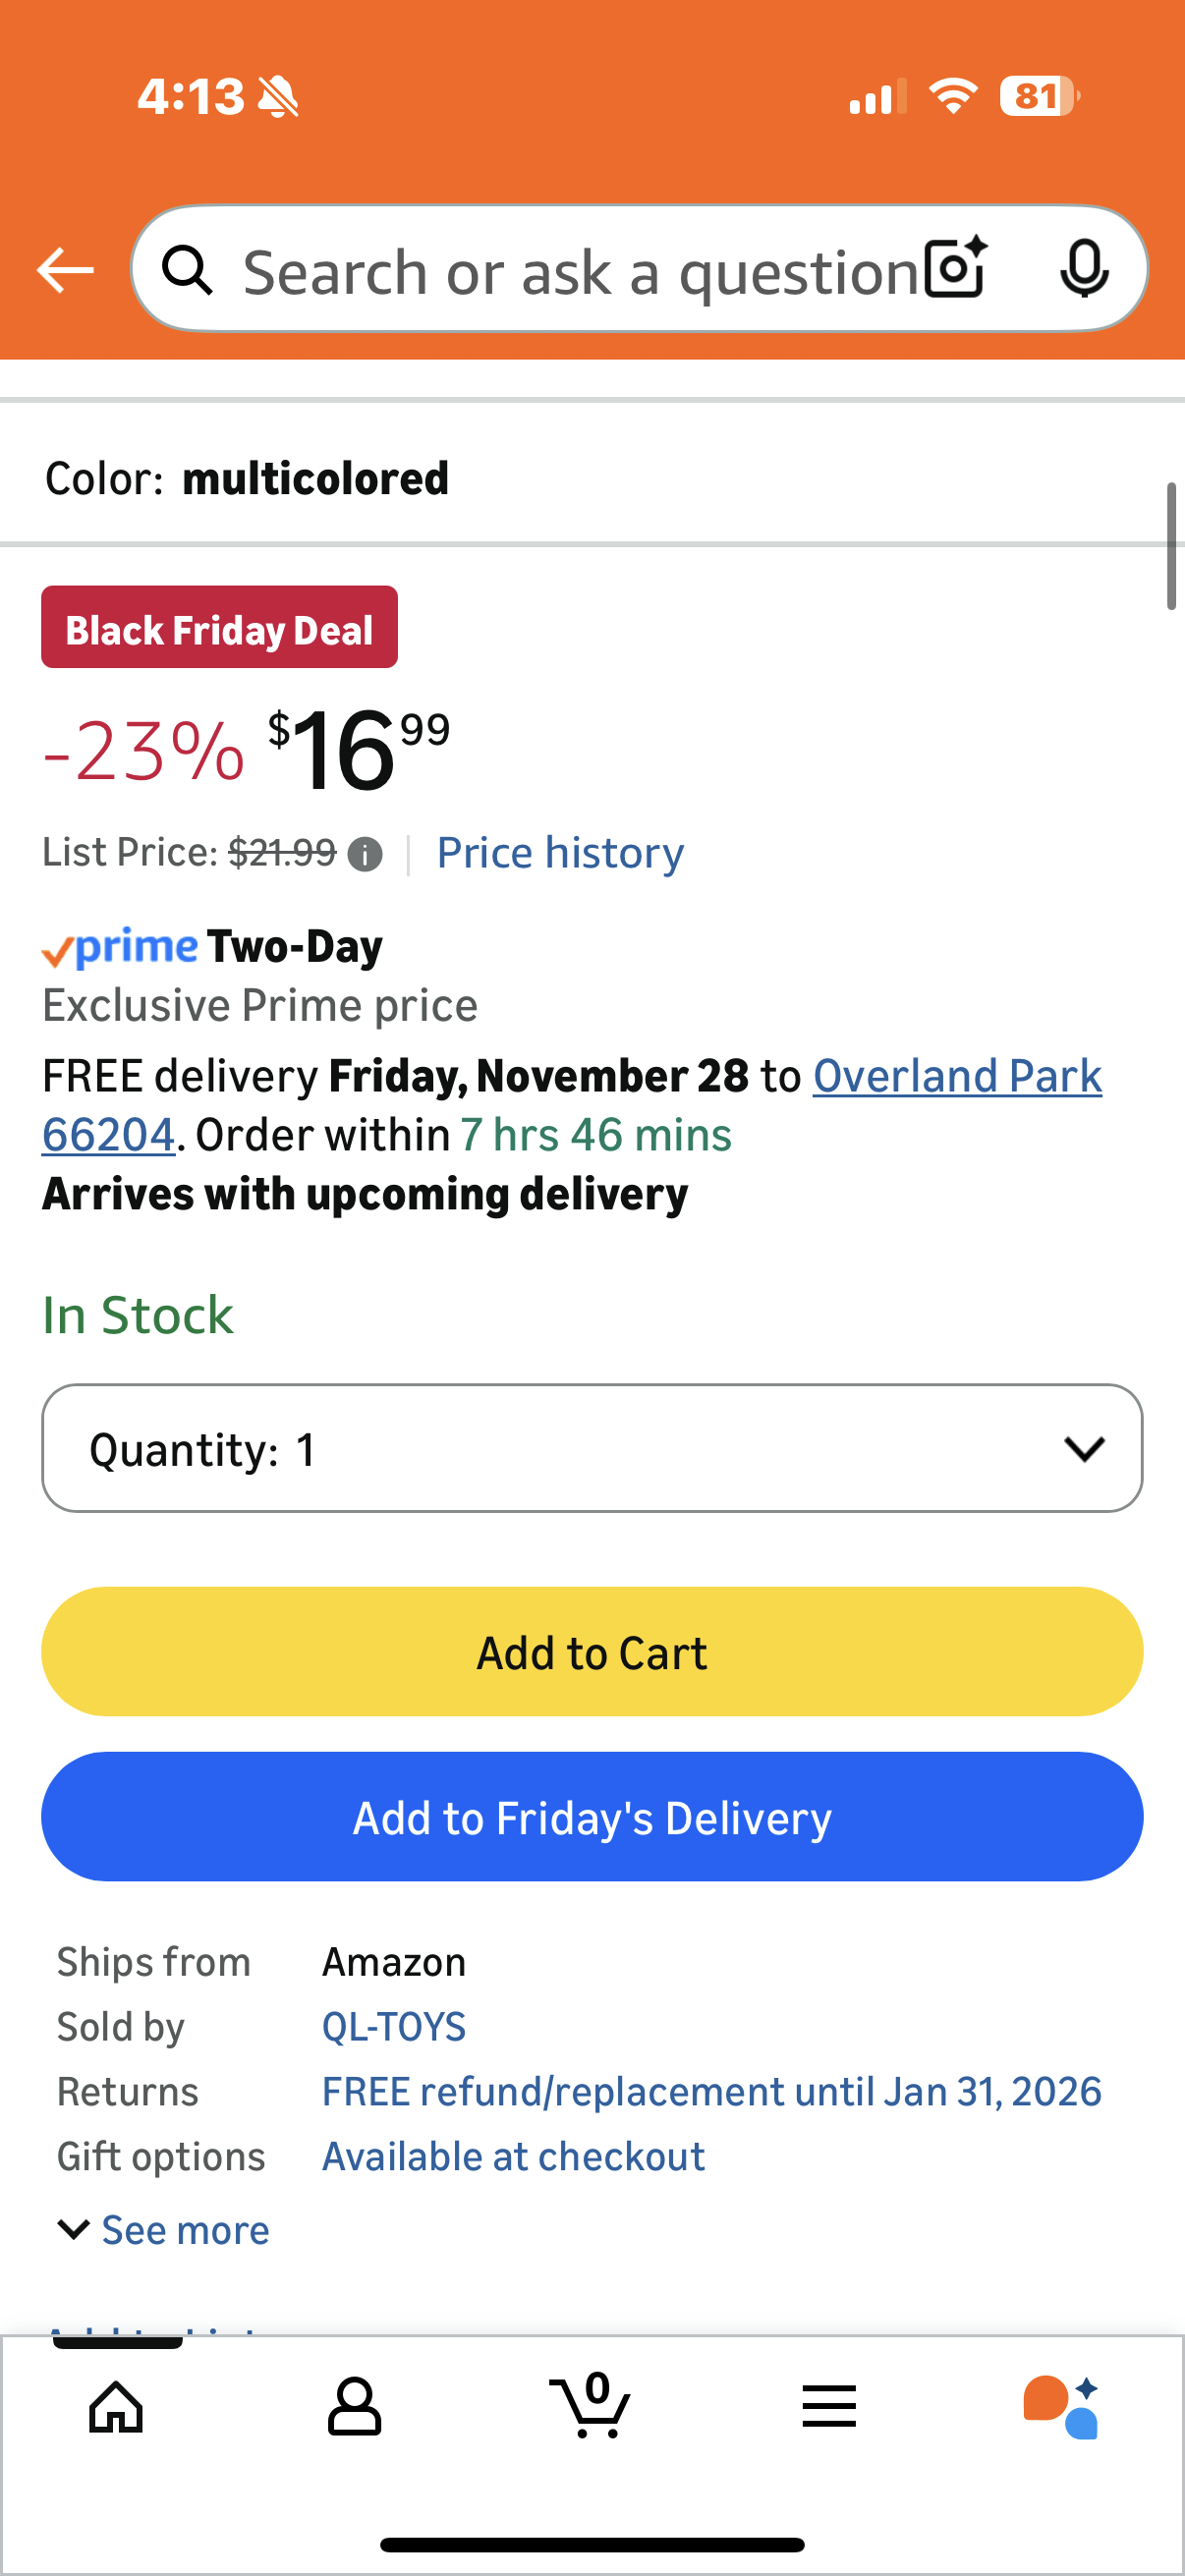Open the account profile tab

354,2406
